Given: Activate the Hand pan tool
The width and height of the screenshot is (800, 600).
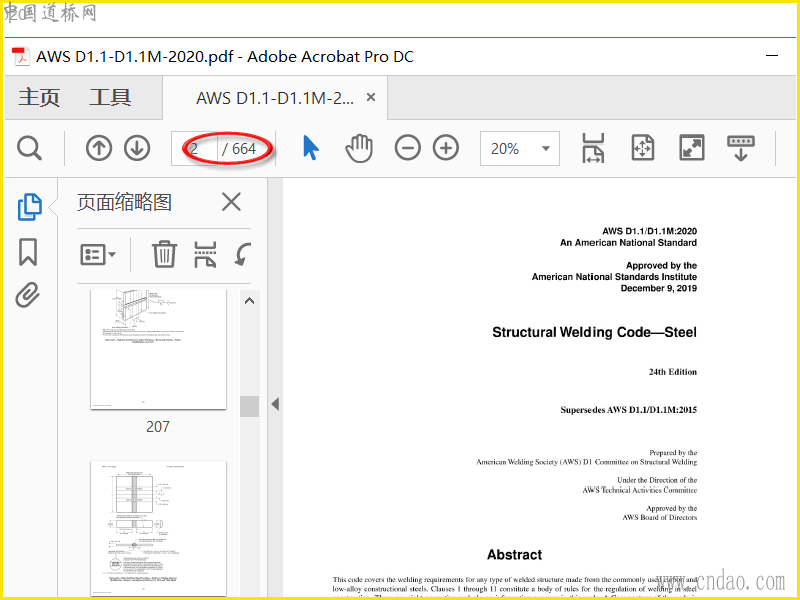Looking at the screenshot, I should pos(359,148).
